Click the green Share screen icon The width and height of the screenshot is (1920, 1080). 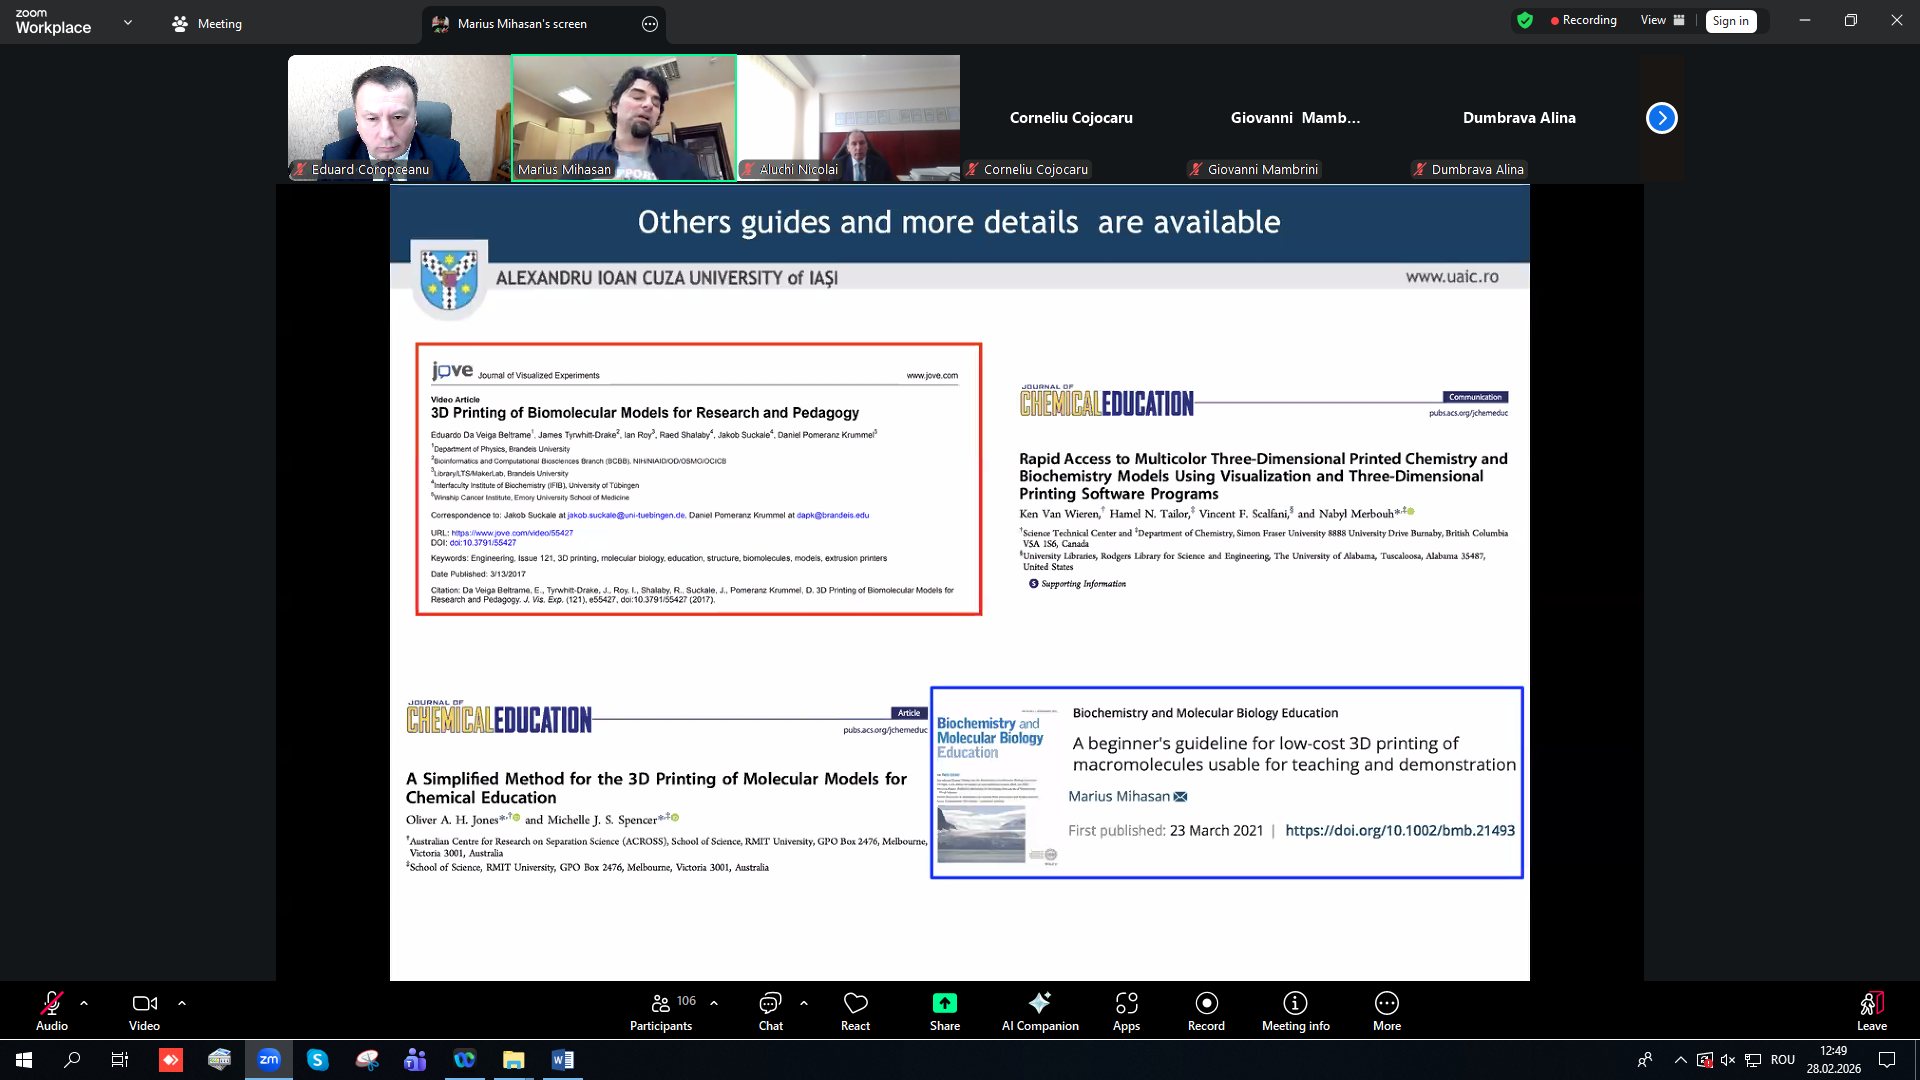tap(944, 1003)
